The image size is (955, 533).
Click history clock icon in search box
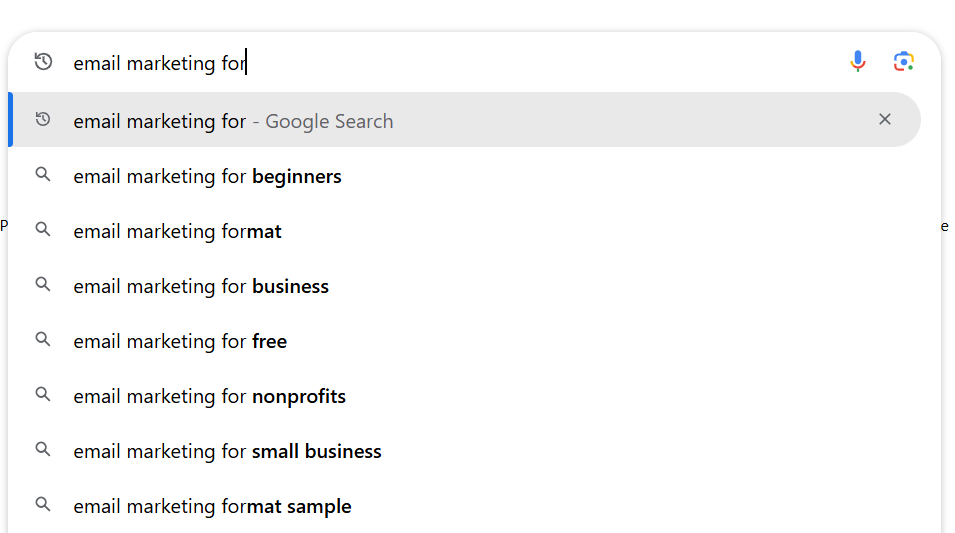click(x=43, y=62)
